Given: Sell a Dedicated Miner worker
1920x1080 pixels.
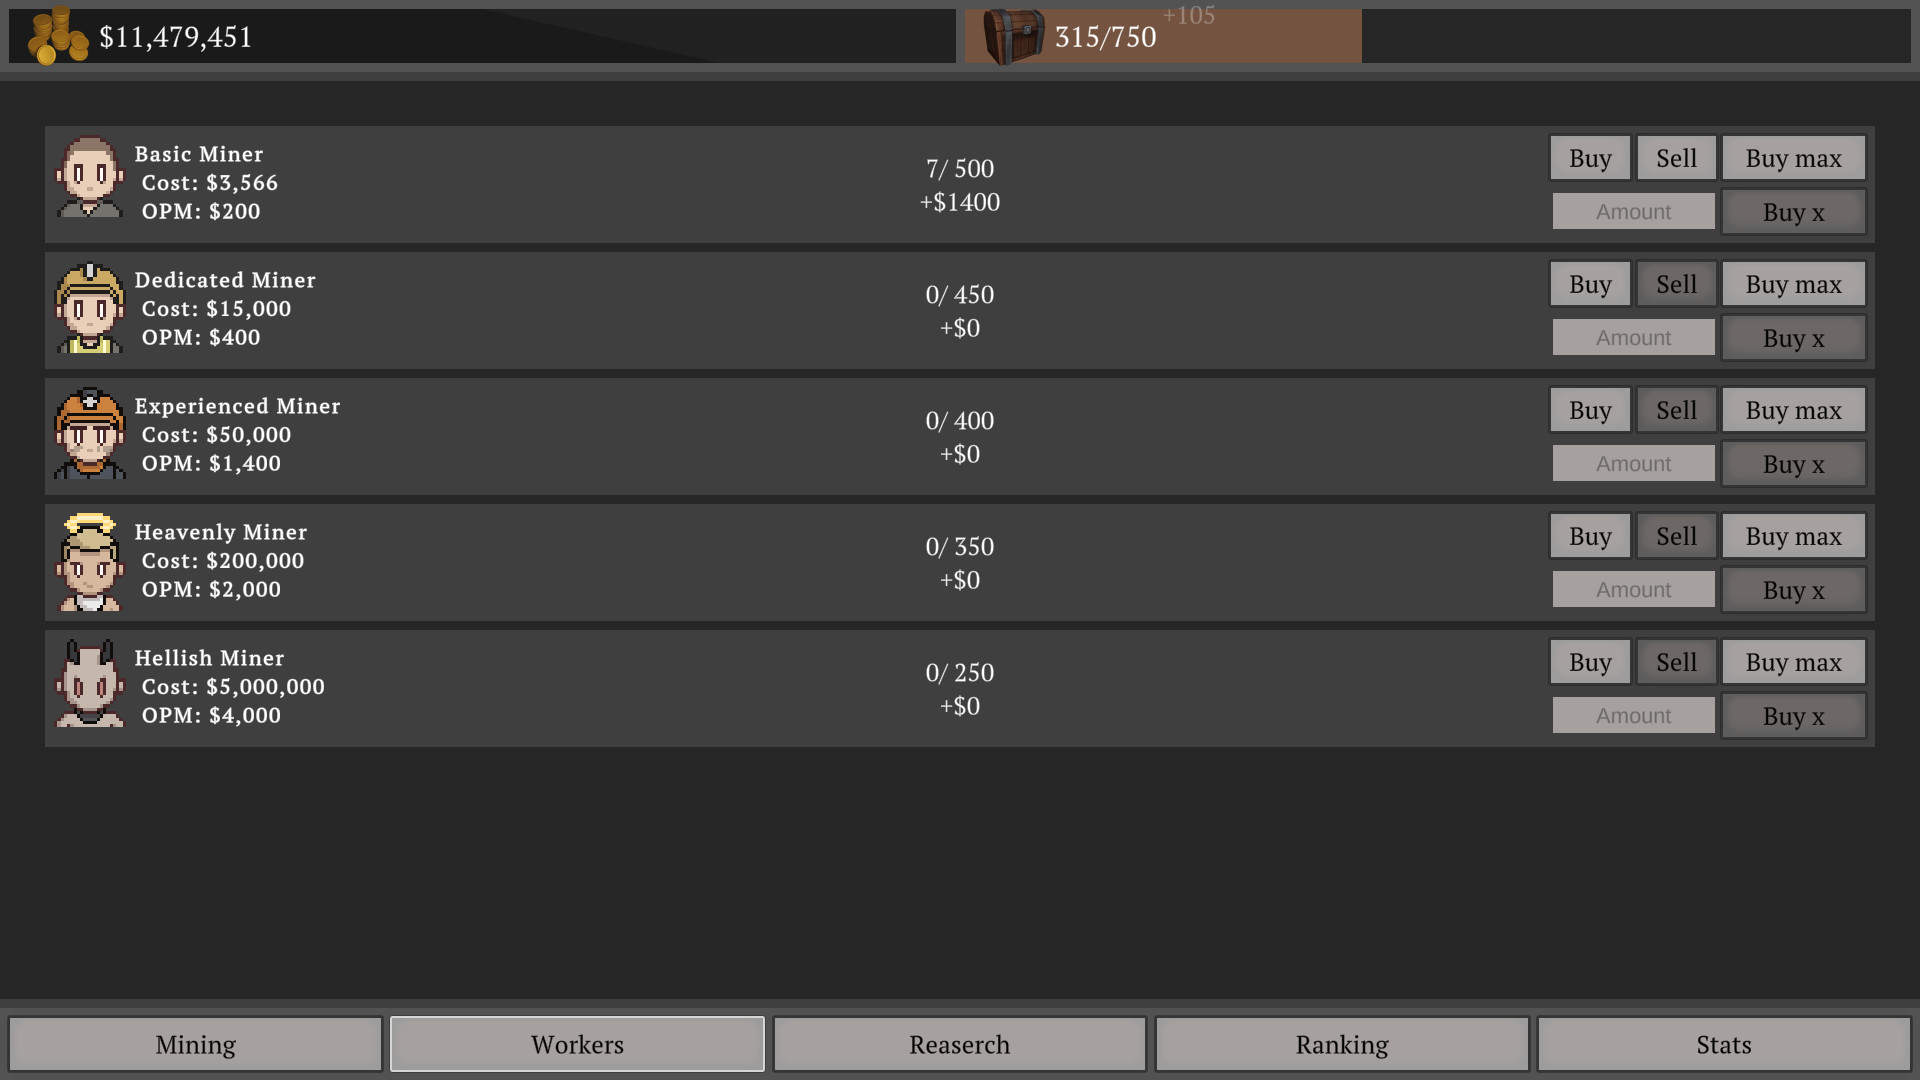Looking at the screenshot, I should pyautogui.click(x=1677, y=284).
